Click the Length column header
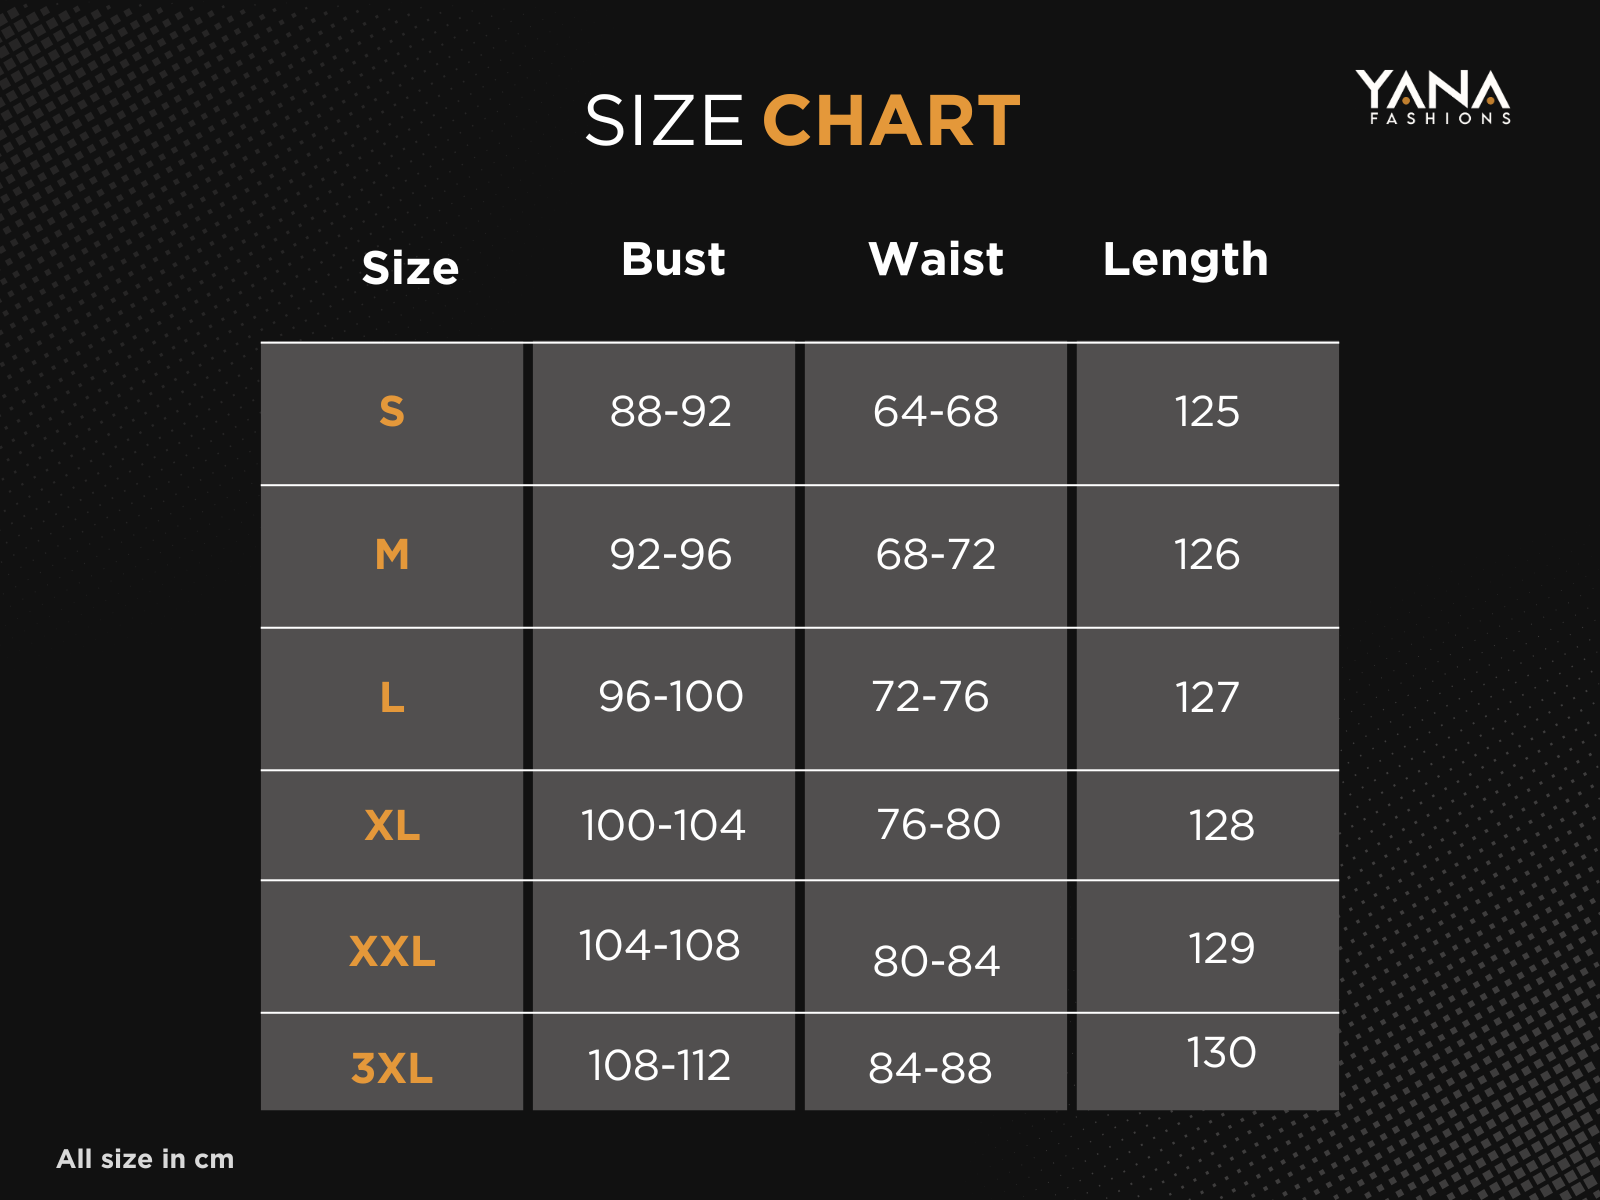Screen dimensions: 1600x1200 pos(1185,260)
